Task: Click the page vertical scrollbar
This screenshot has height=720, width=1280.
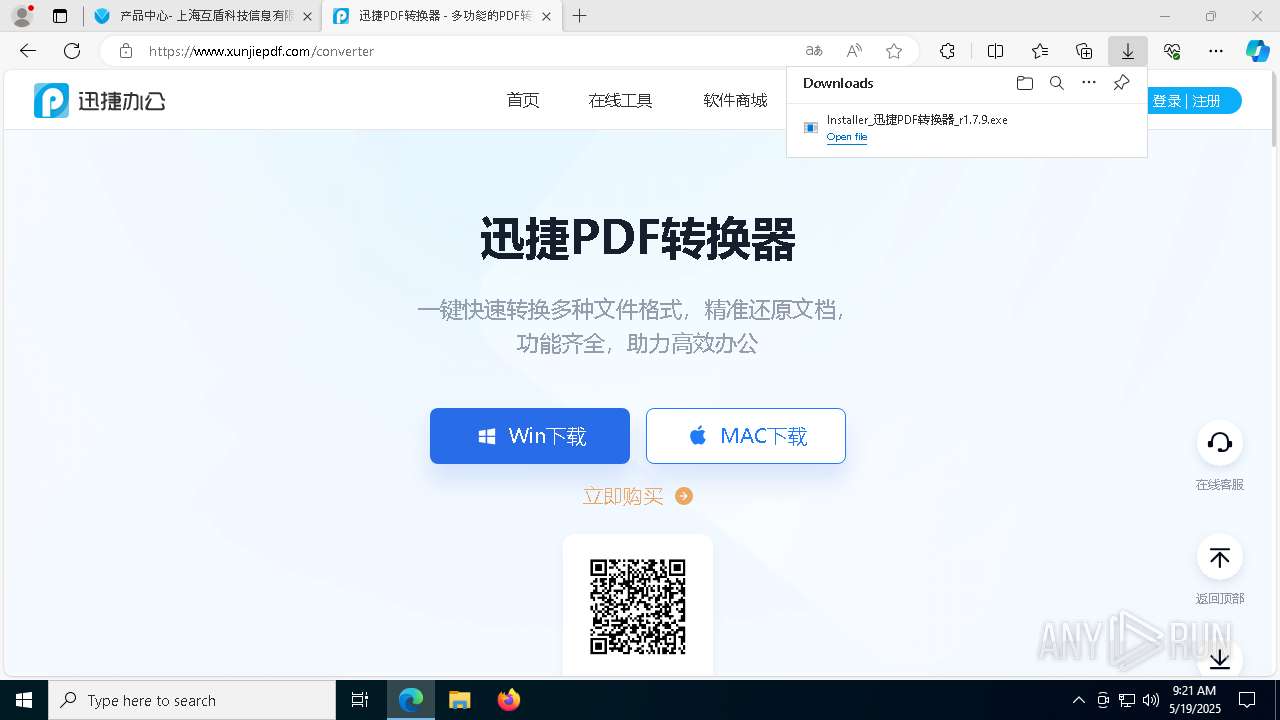Action: pos(1273,110)
